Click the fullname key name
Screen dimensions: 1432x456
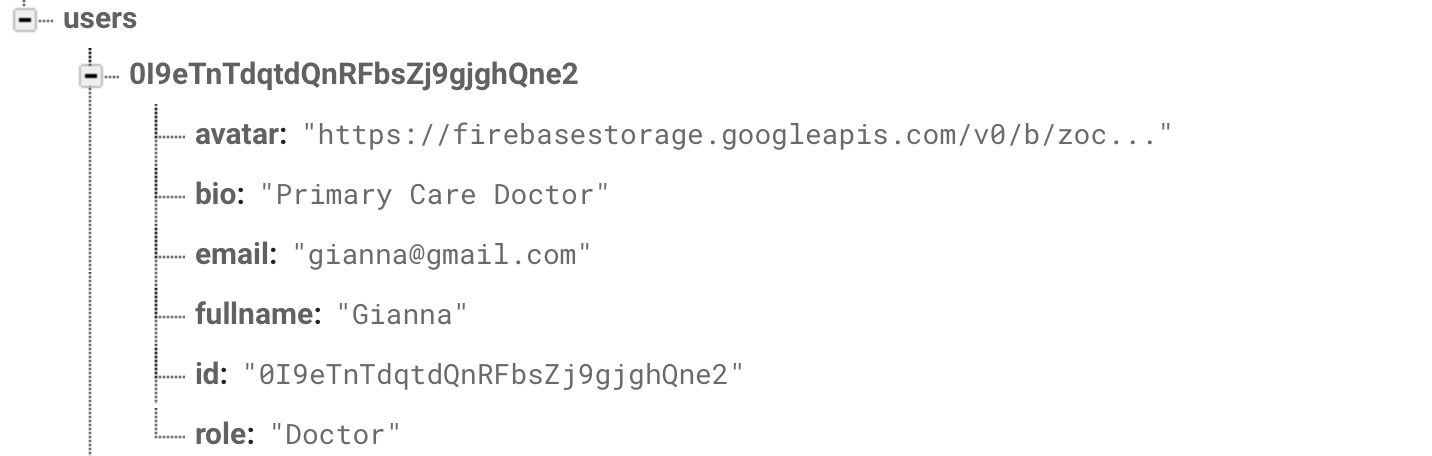tap(258, 314)
